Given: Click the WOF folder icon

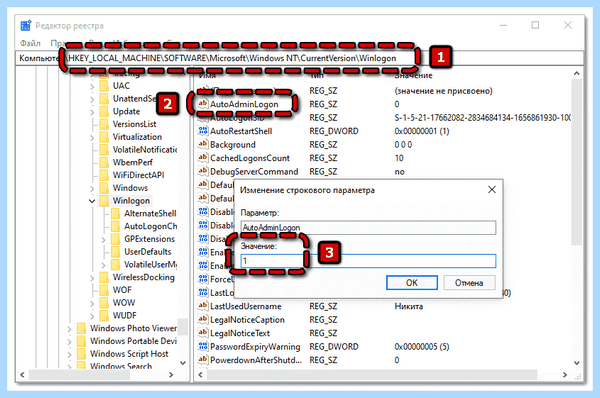Looking at the screenshot, I should 104,290.
